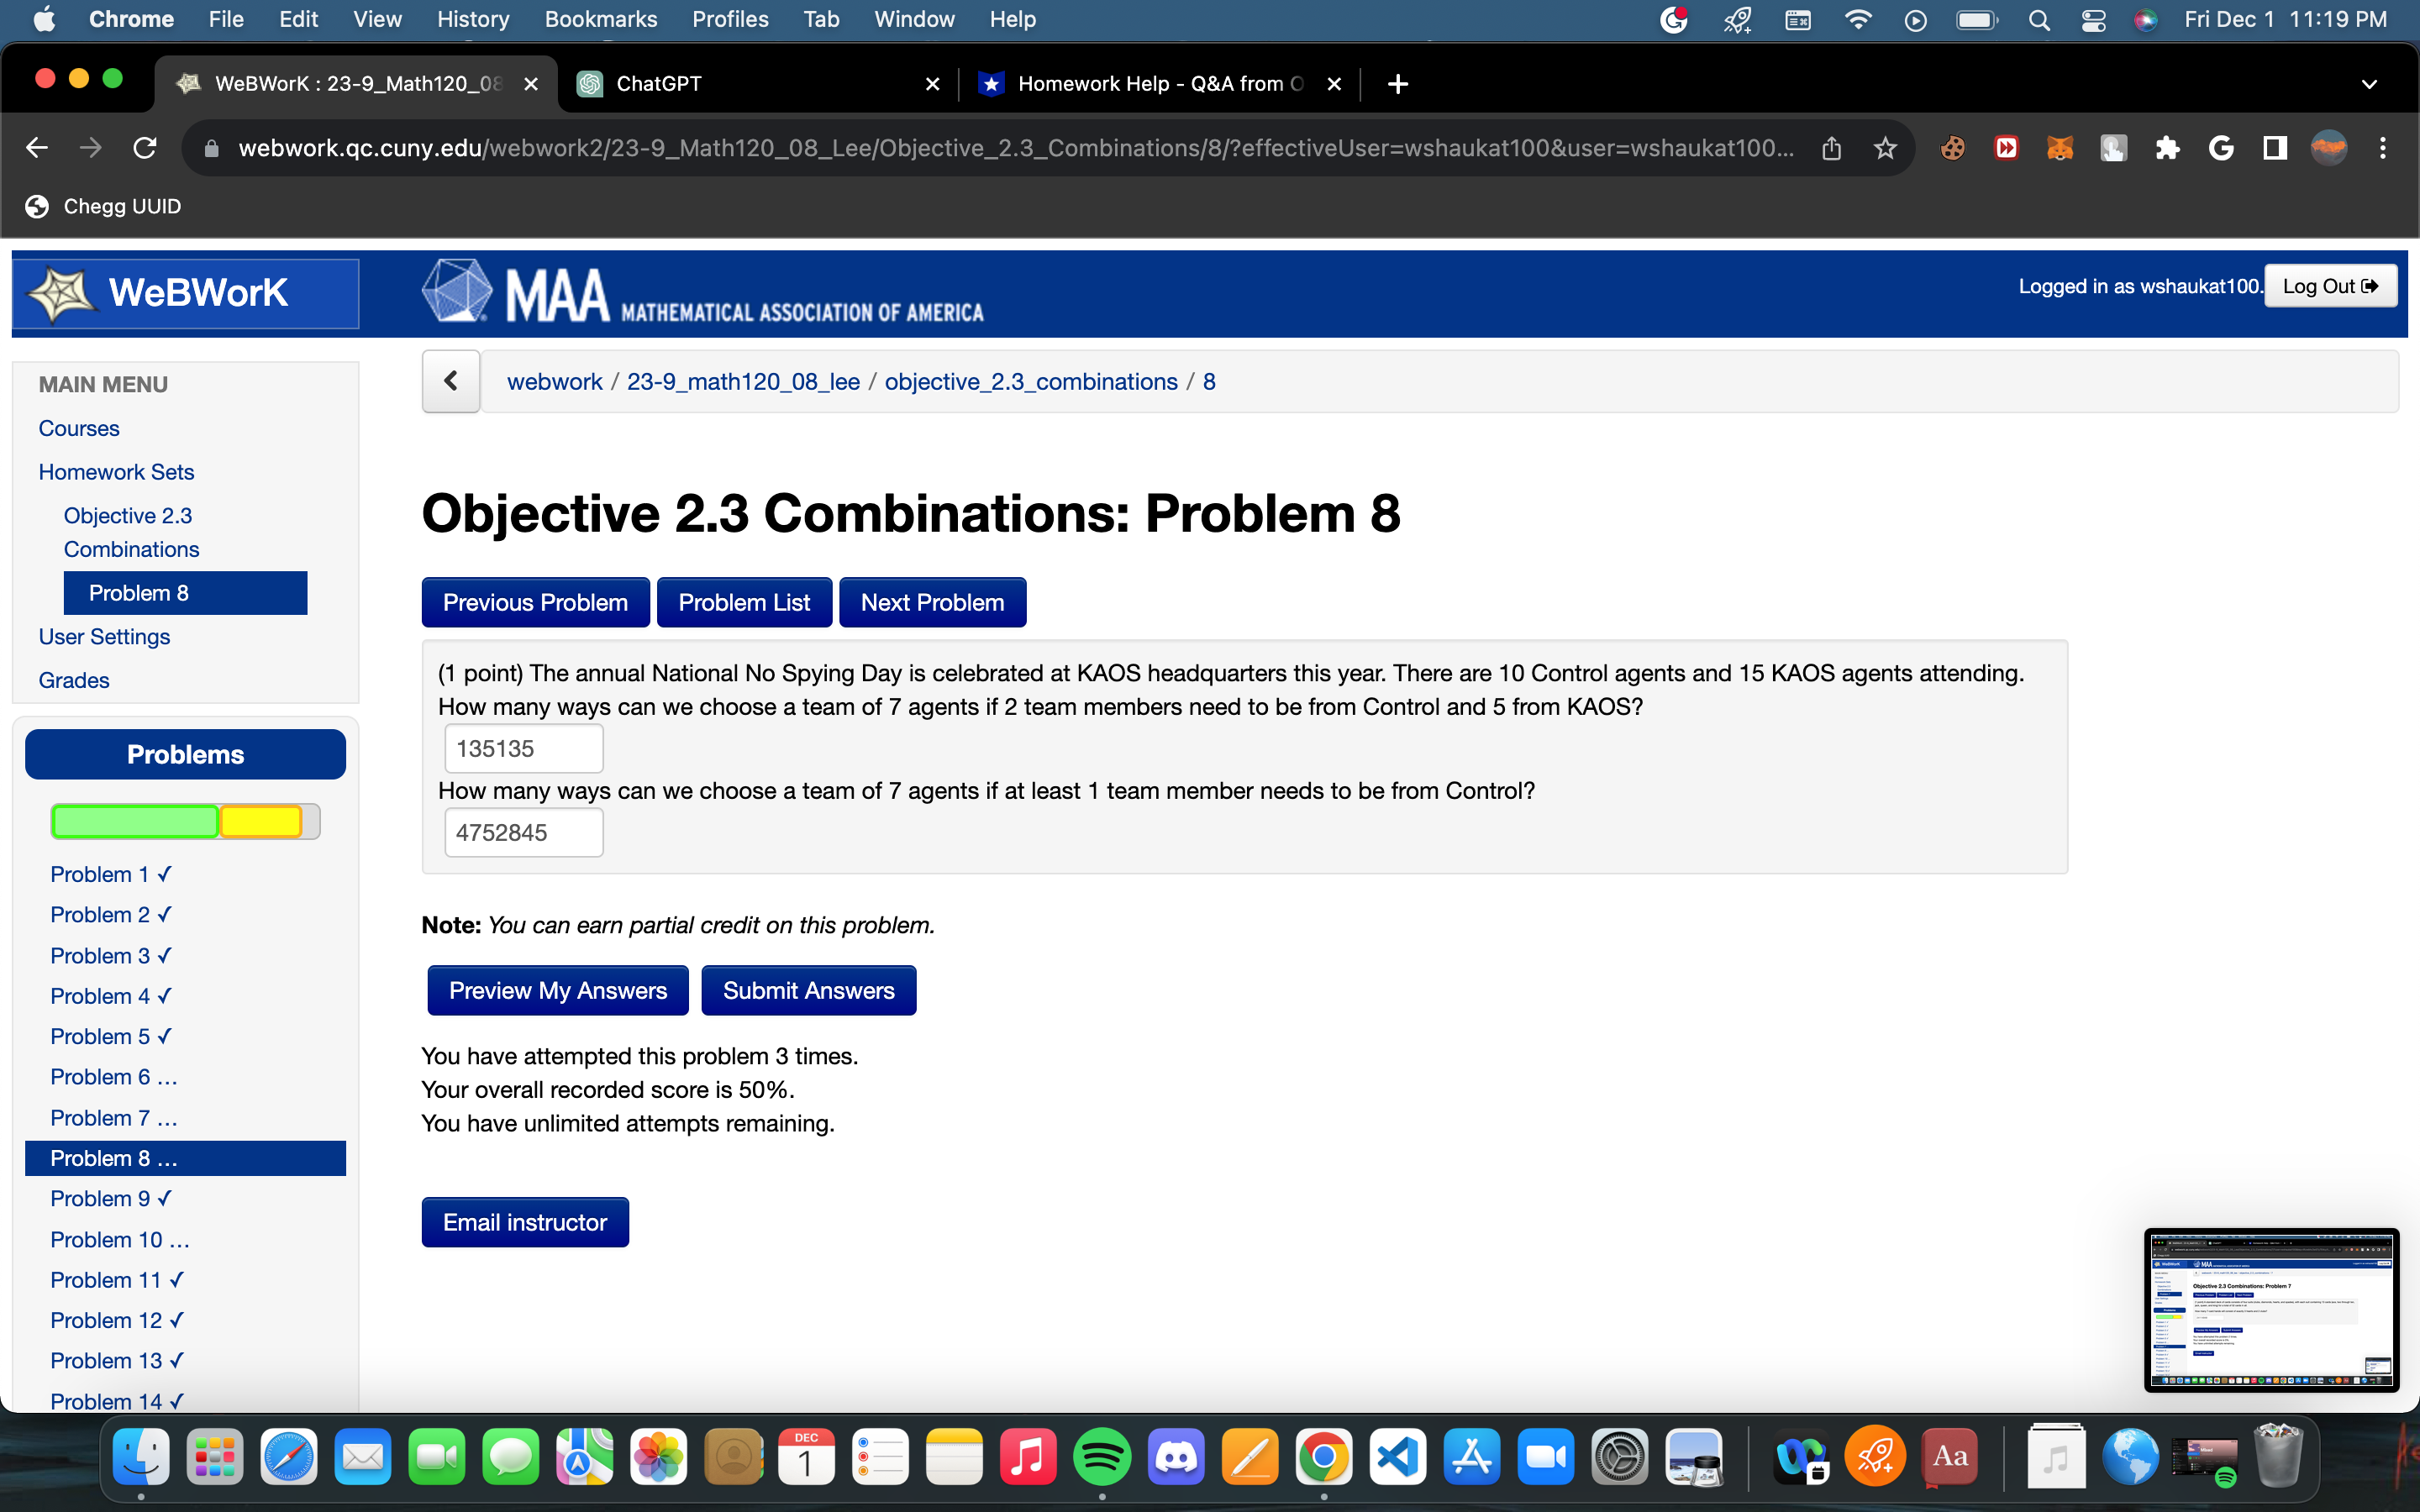The image size is (2420, 1512).
Task: Open the Bookmarks menu
Action: pyautogui.click(x=601, y=19)
